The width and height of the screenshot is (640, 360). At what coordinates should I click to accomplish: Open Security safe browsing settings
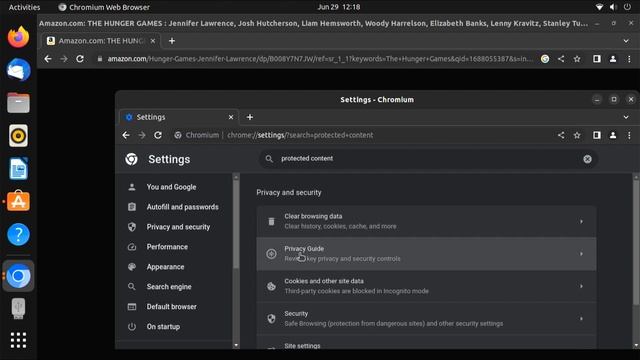point(426,319)
